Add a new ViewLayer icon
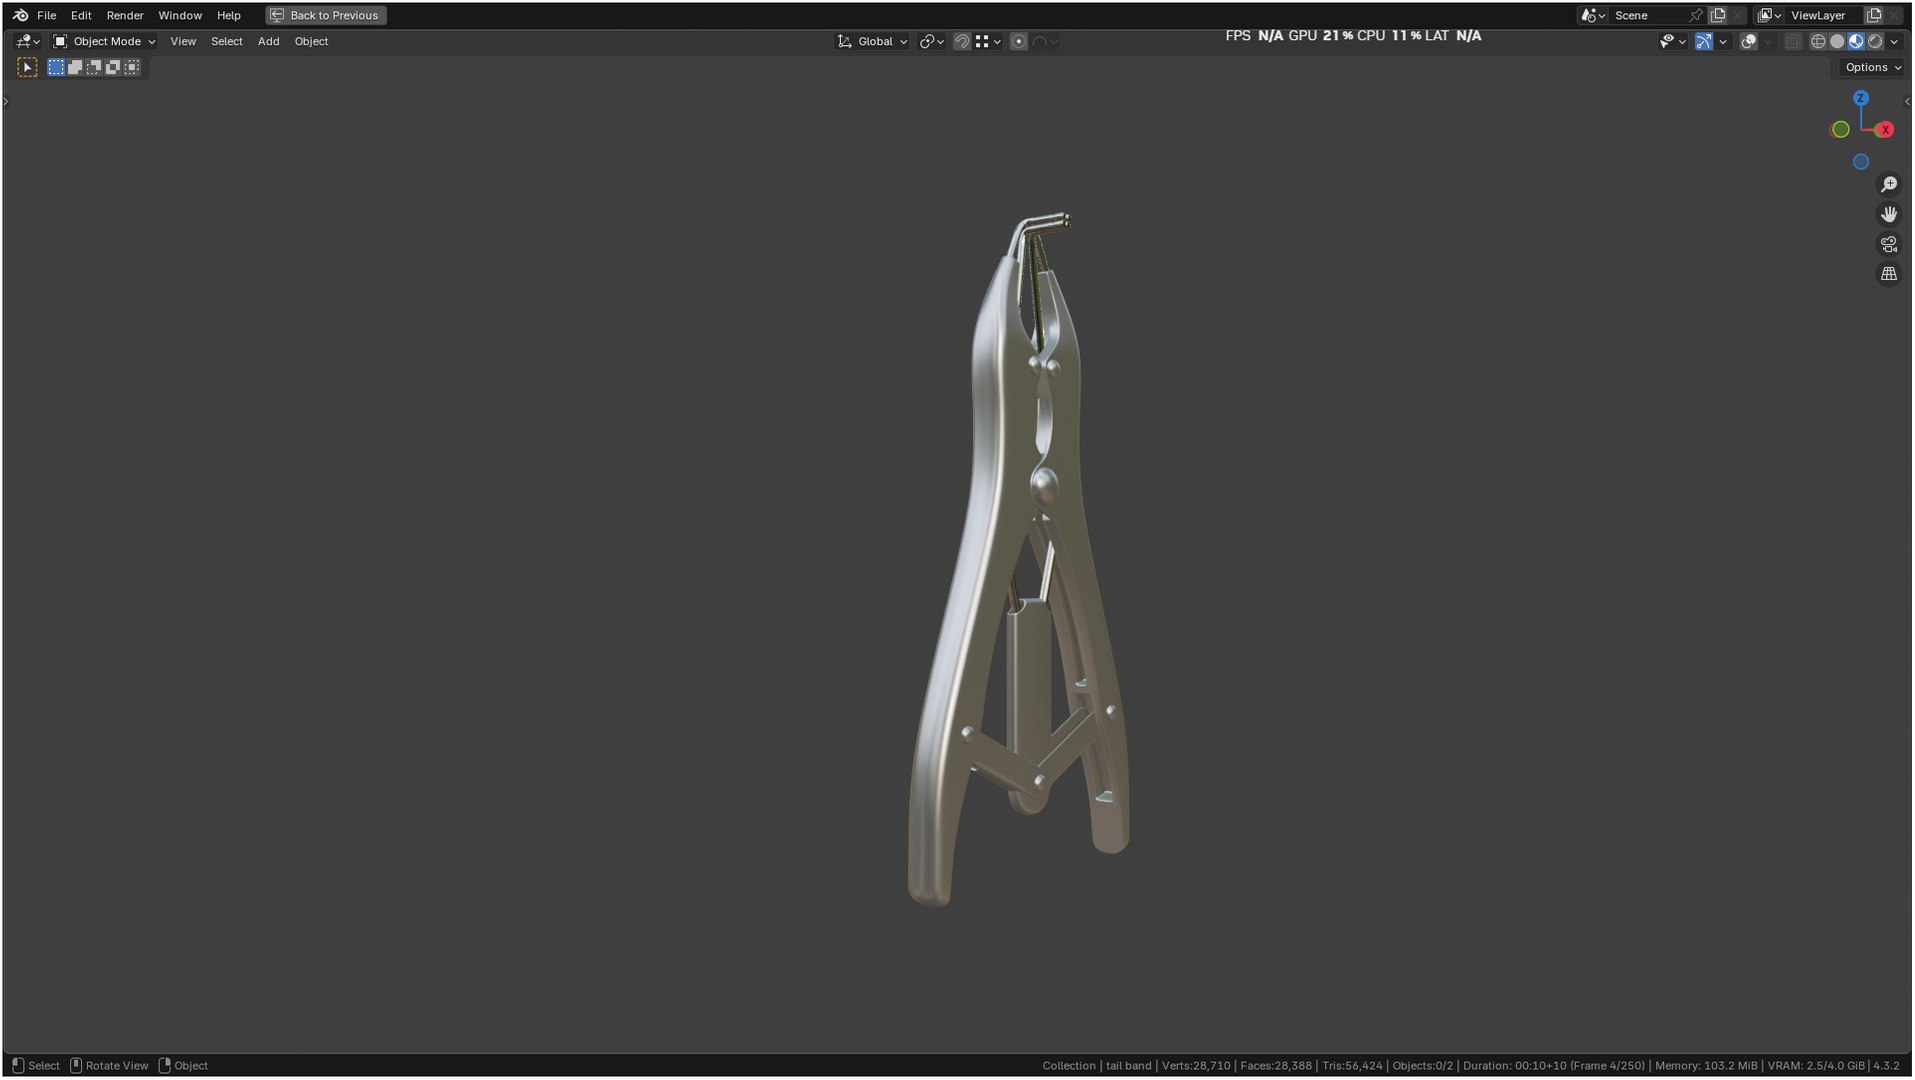Screen dimensions: 1915x1080 coord(1874,15)
